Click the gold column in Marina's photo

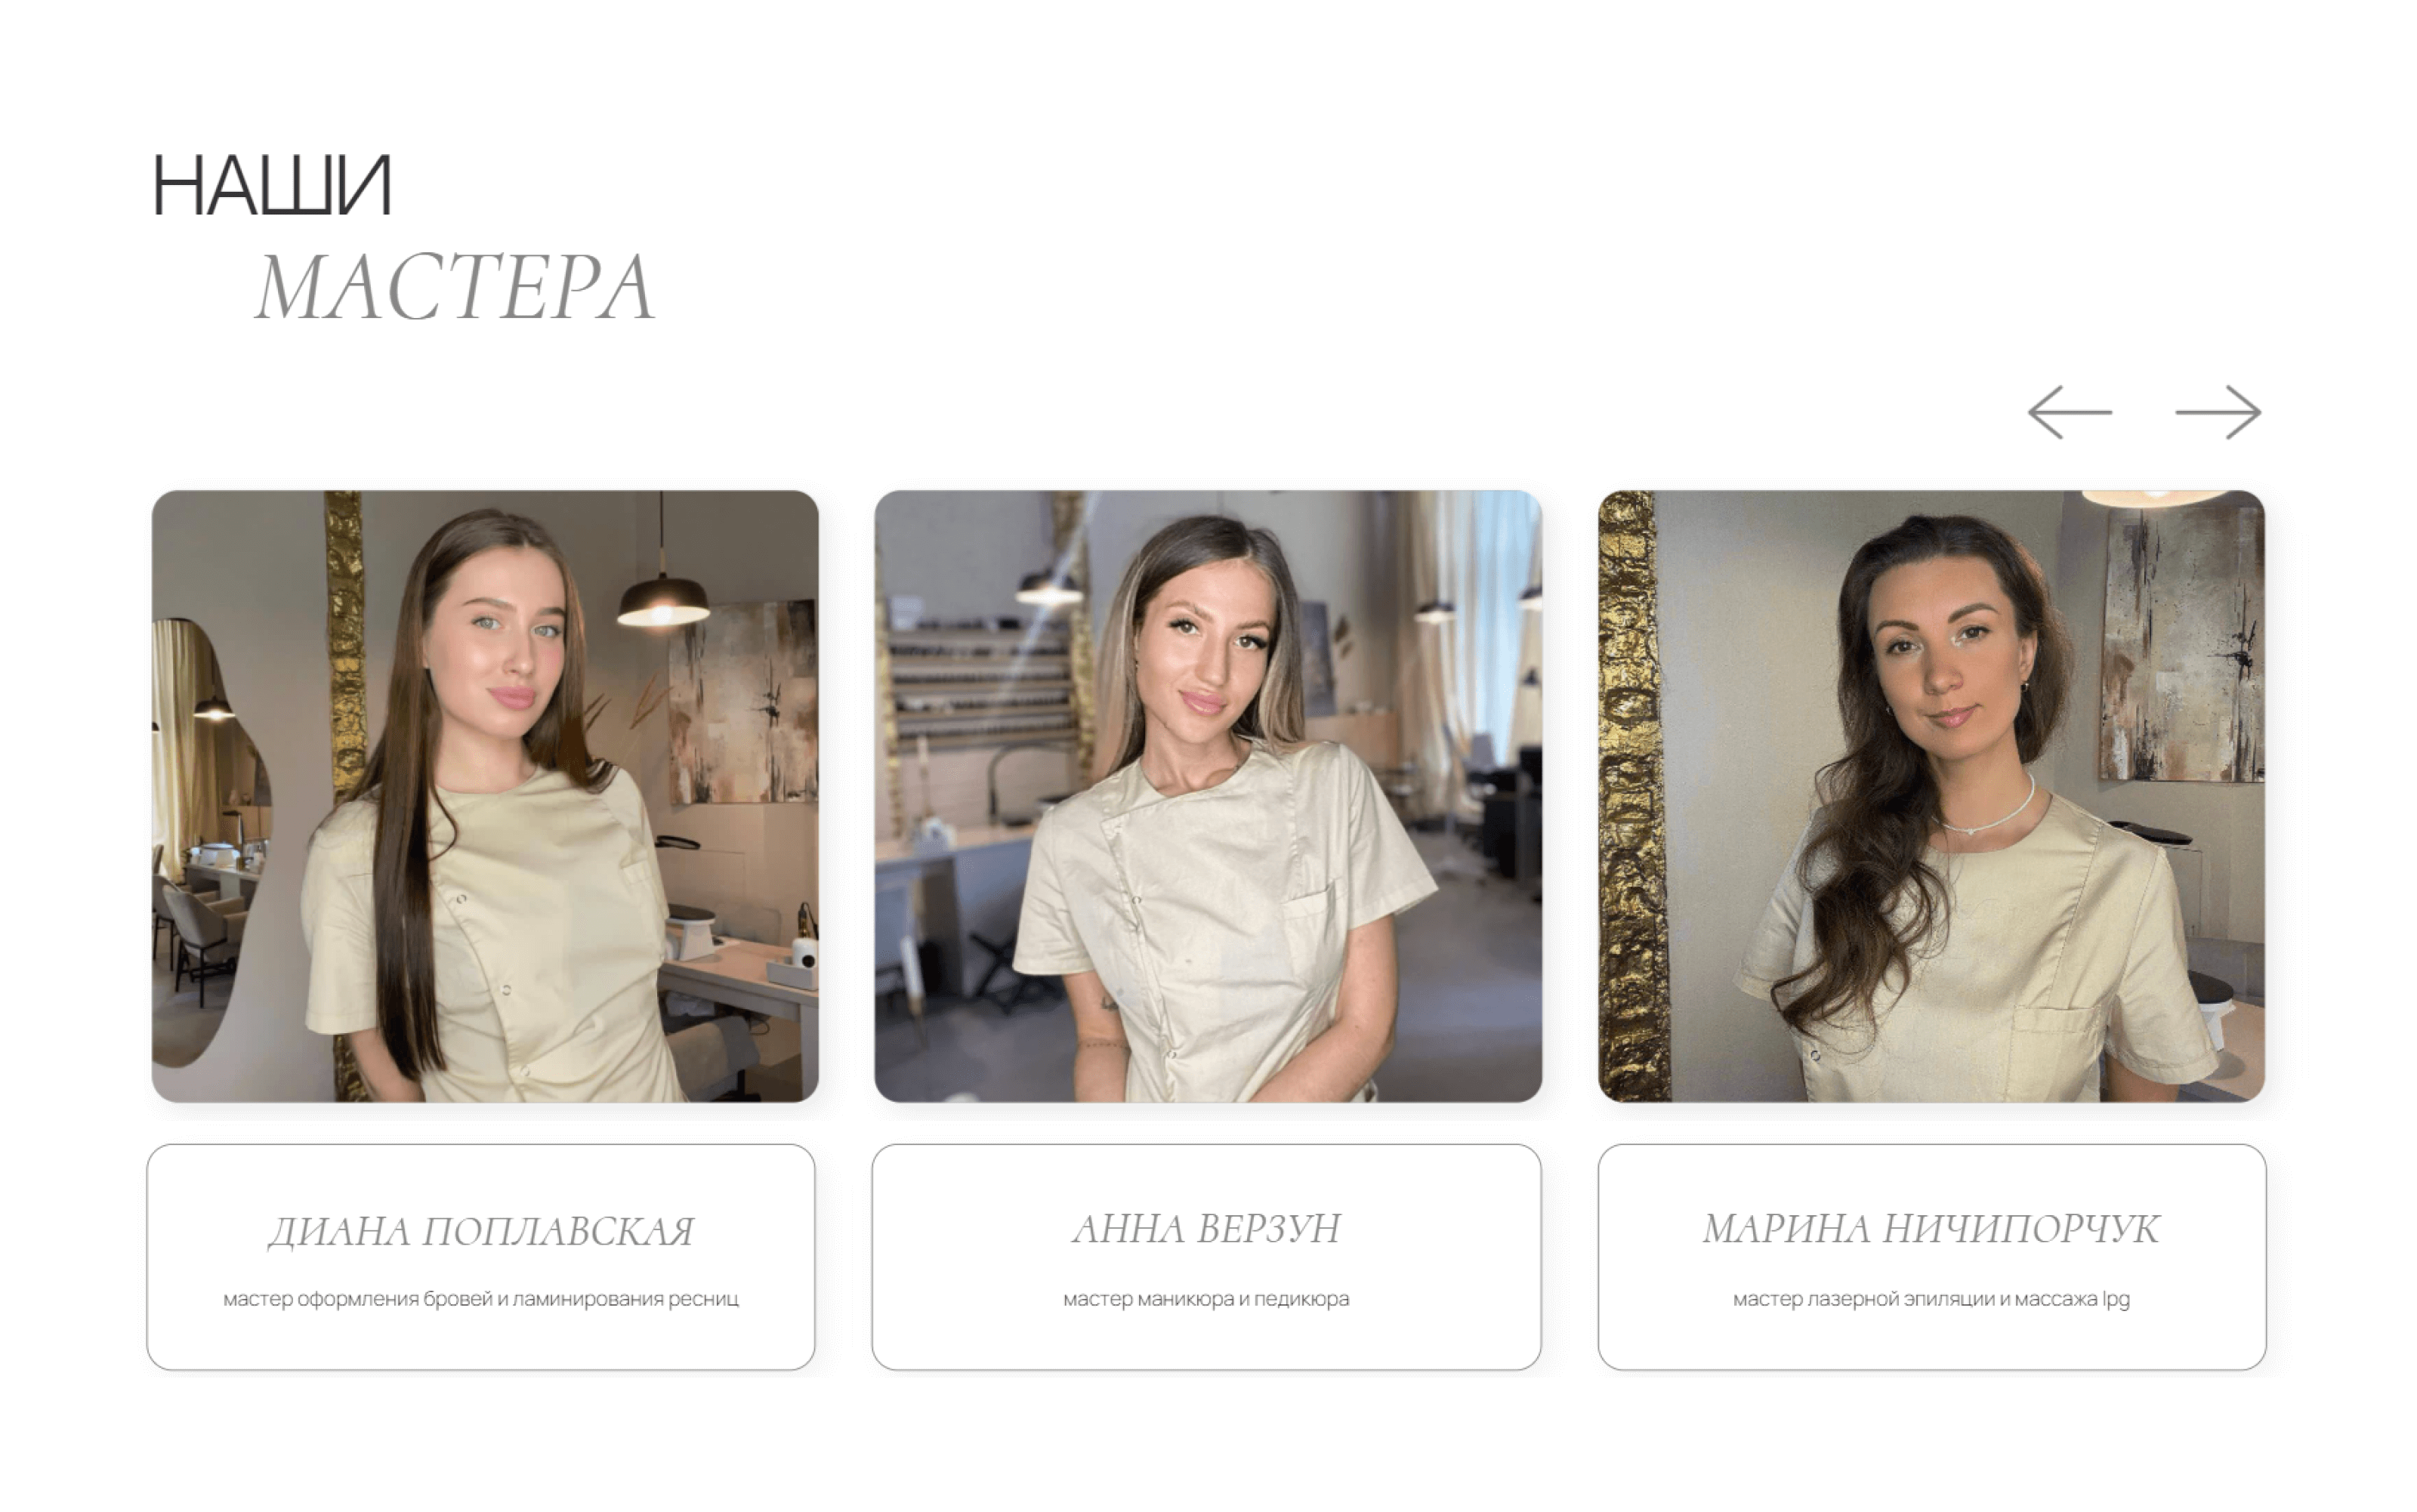(x=1631, y=796)
